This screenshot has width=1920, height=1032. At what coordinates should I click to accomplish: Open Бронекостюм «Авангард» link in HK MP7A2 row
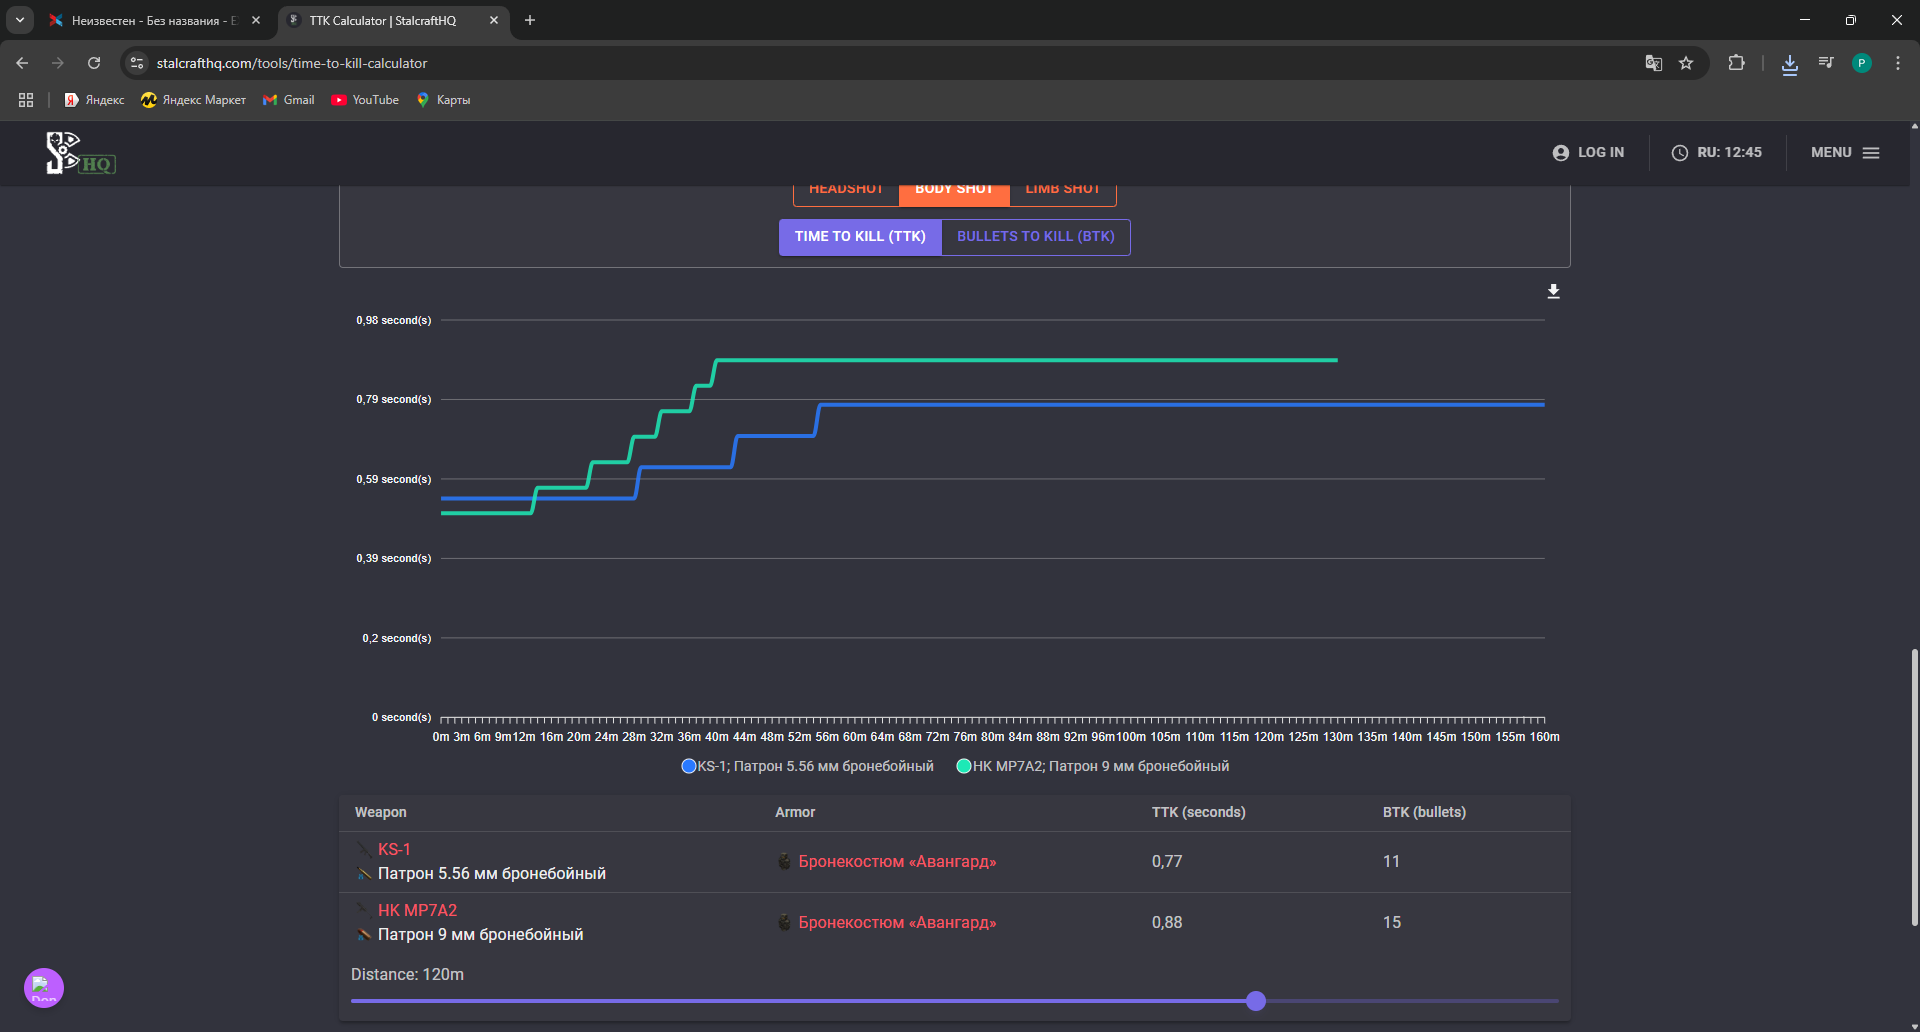pyautogui.click(x=897, y=923)
